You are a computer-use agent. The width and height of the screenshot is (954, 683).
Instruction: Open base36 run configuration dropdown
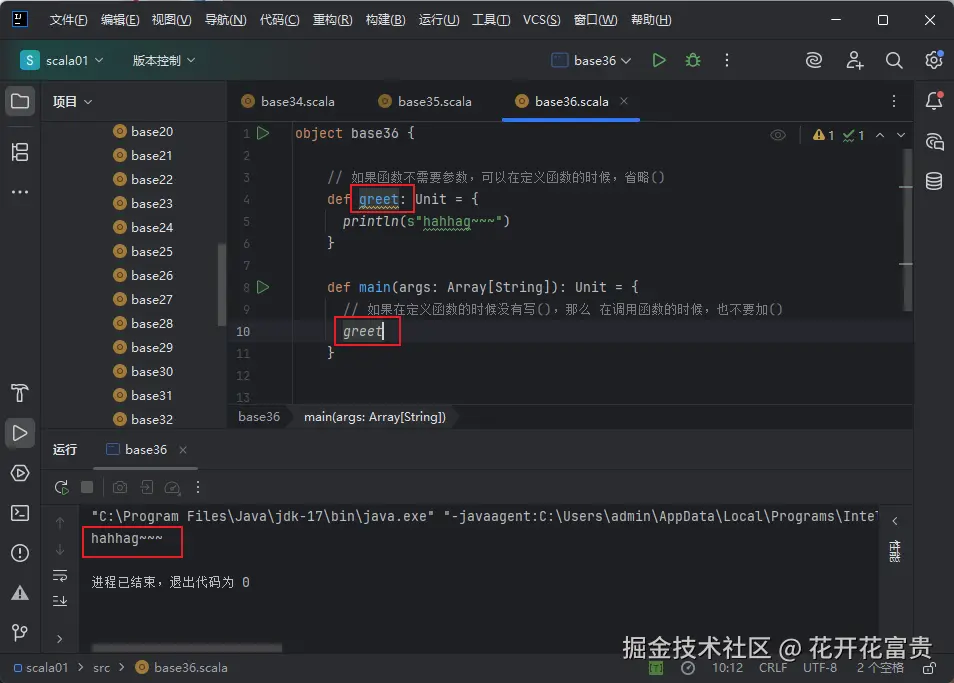pyautogui.click(x=591, y=60)
